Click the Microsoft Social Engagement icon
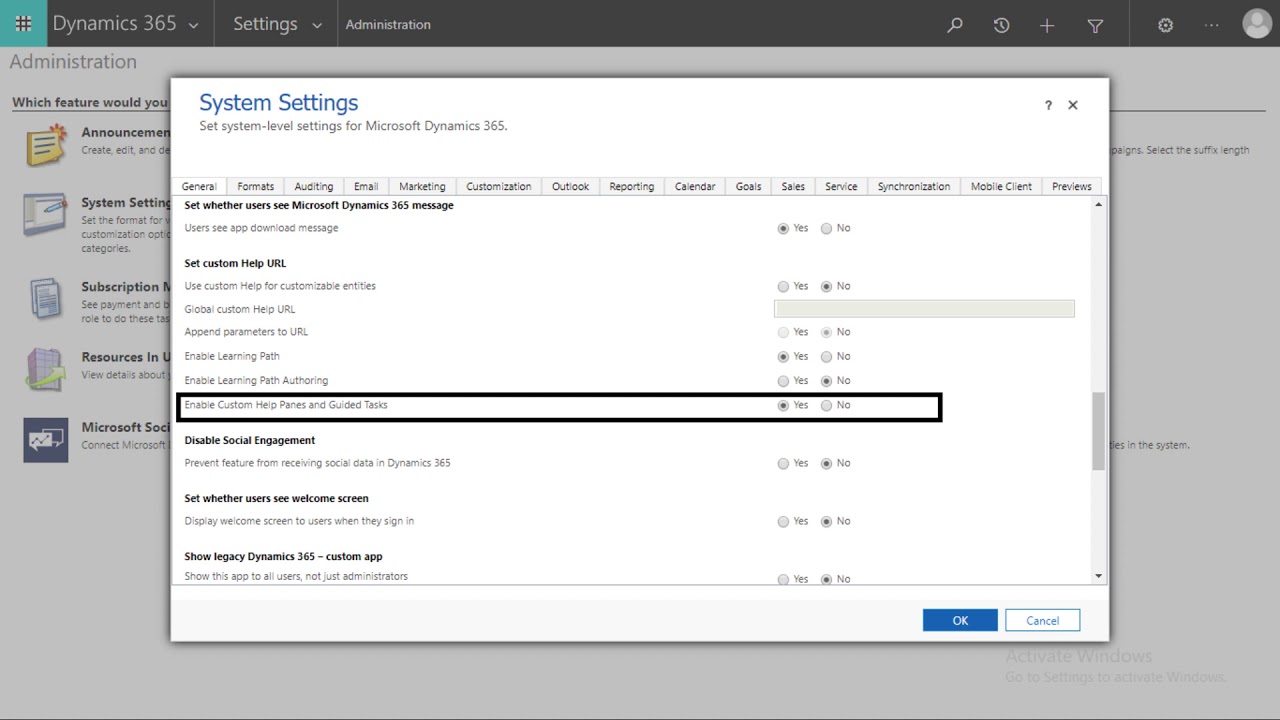 pyautogui.click(x=46, y=440)
